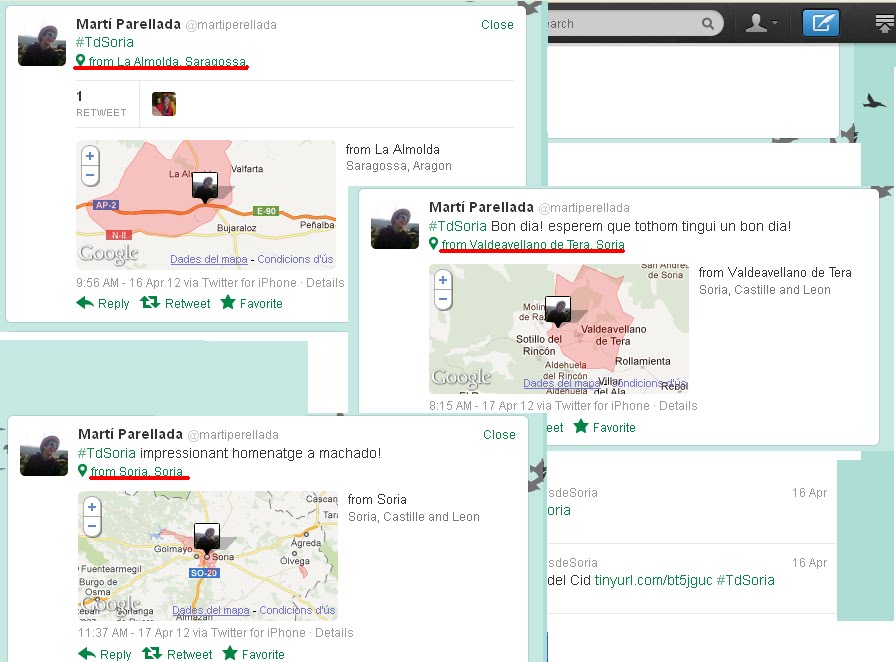Open Martí Parellada name in first tweet
Image resolution: width=896 pixels, height=662 pixels.
click(129, 24)
